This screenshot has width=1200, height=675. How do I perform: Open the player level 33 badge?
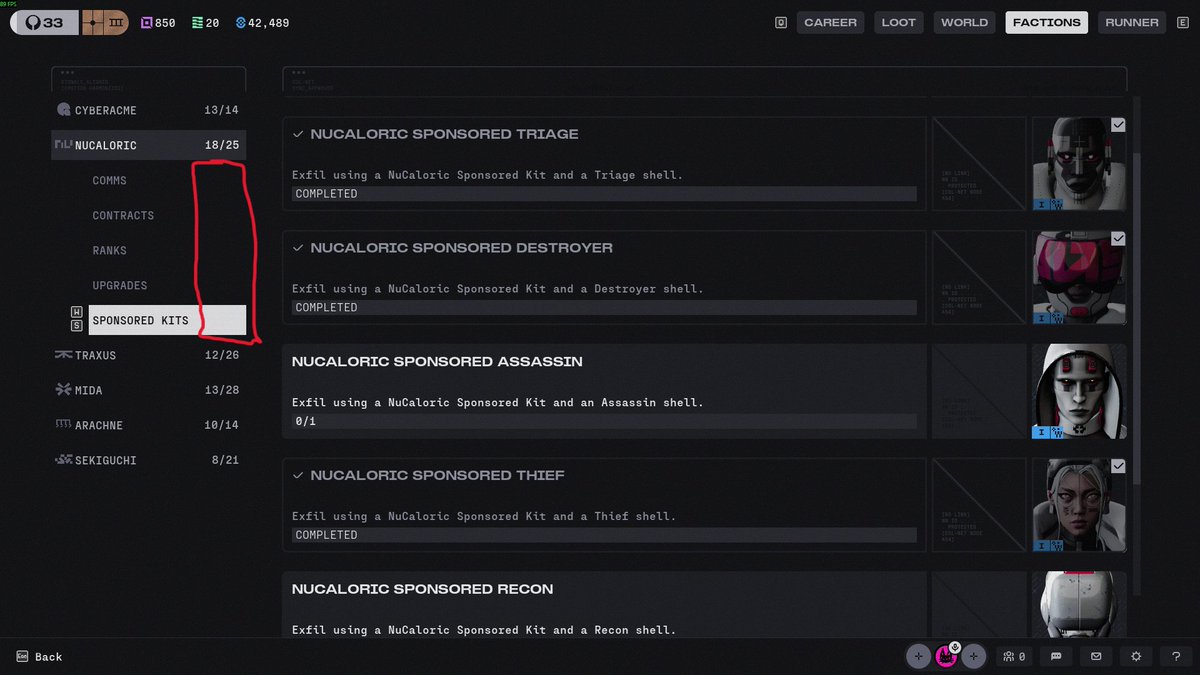pyautogui.click(x=44, y=22)
